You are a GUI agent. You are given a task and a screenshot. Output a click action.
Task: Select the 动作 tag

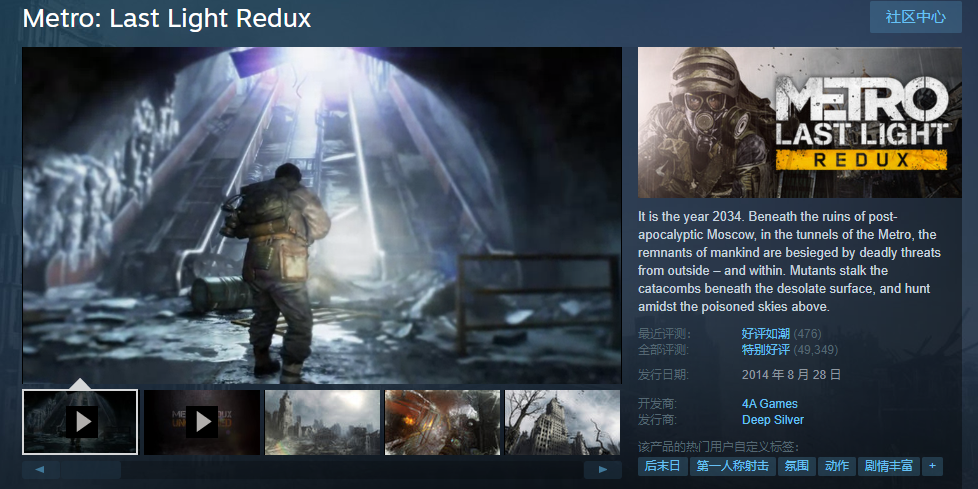point(836,466)
